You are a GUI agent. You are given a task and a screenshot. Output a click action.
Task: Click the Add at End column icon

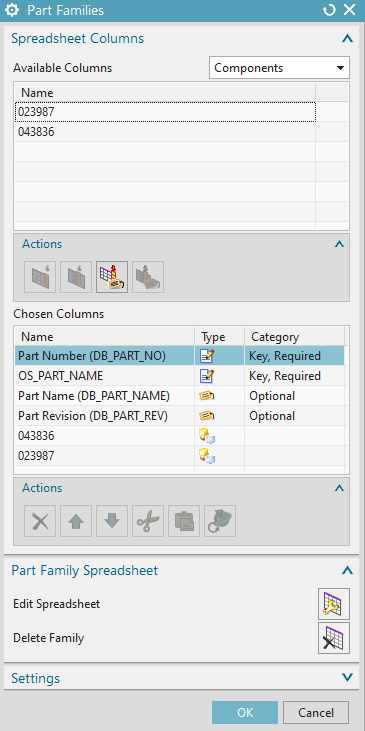pos(40,277)
